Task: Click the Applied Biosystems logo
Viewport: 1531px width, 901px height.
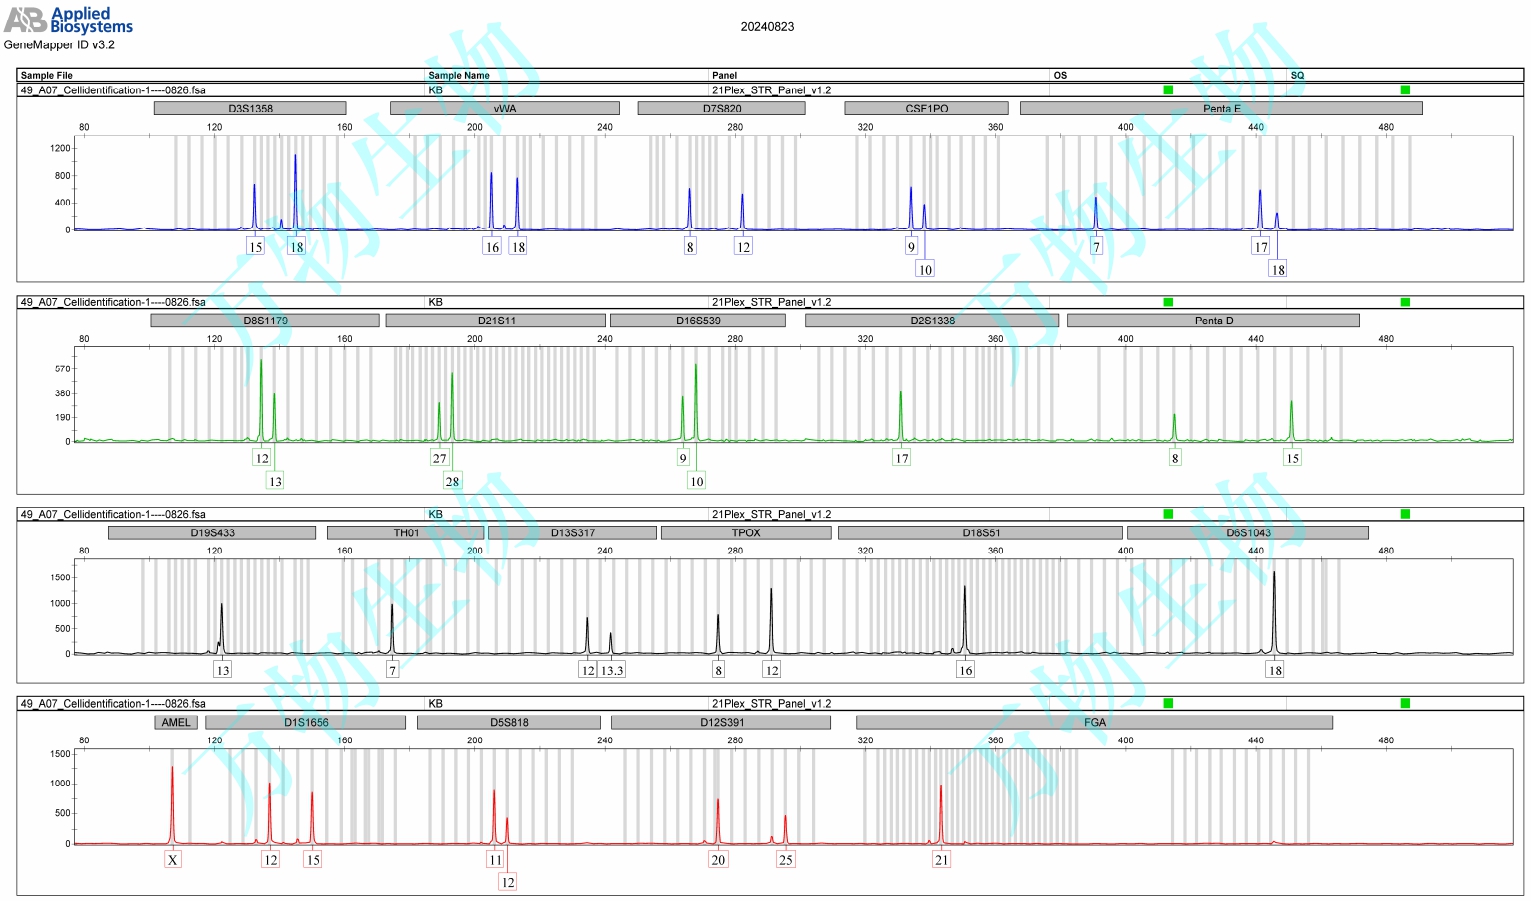Action: (68, 20)
